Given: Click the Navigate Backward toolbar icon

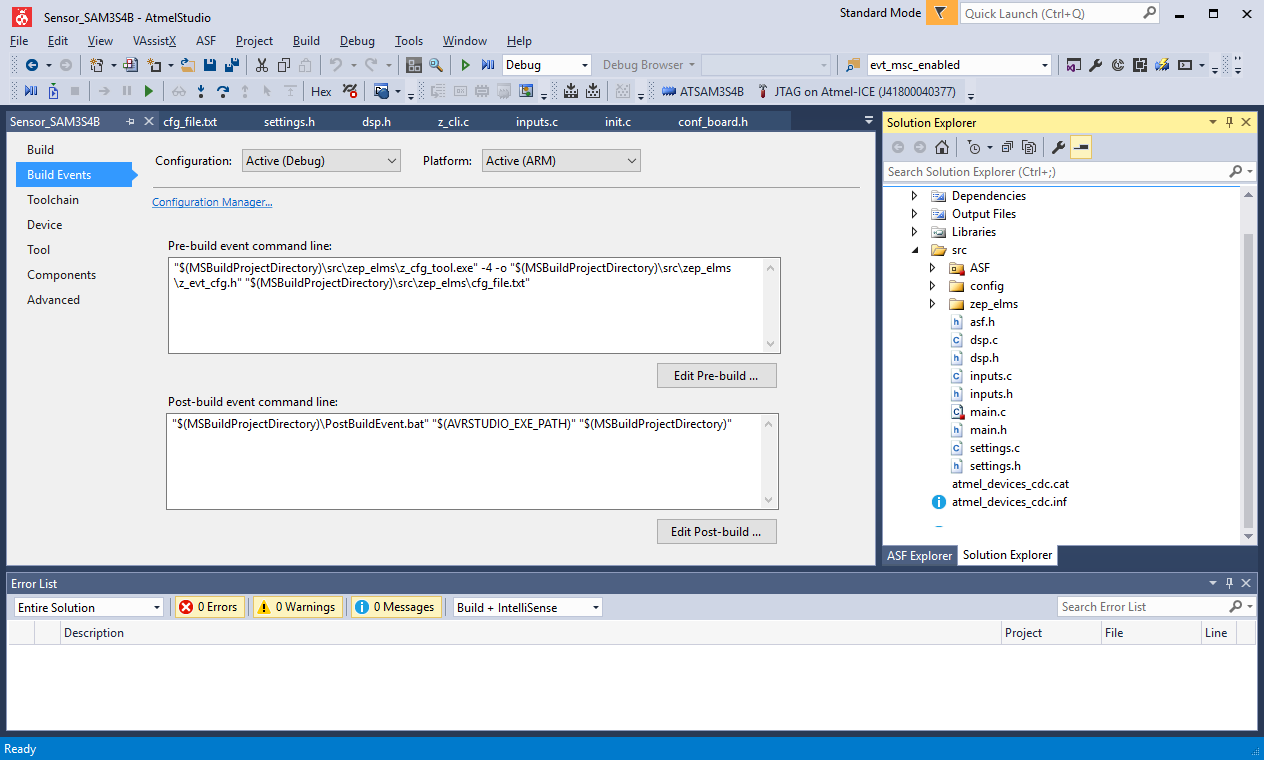Looking at the screenshot, I should click(x=31, y=65).
